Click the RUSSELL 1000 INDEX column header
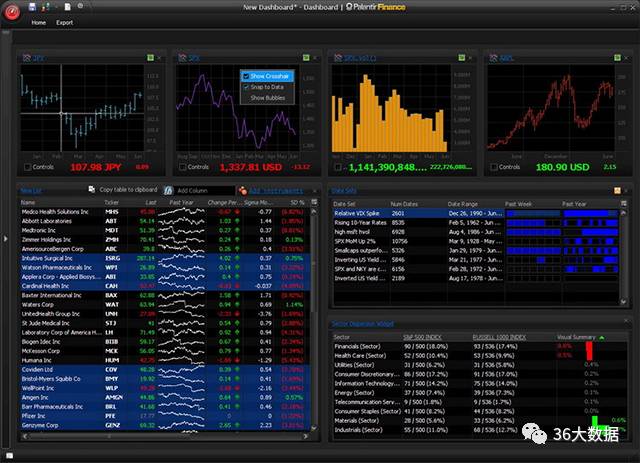Screen dimensions: 640x463 499,337
